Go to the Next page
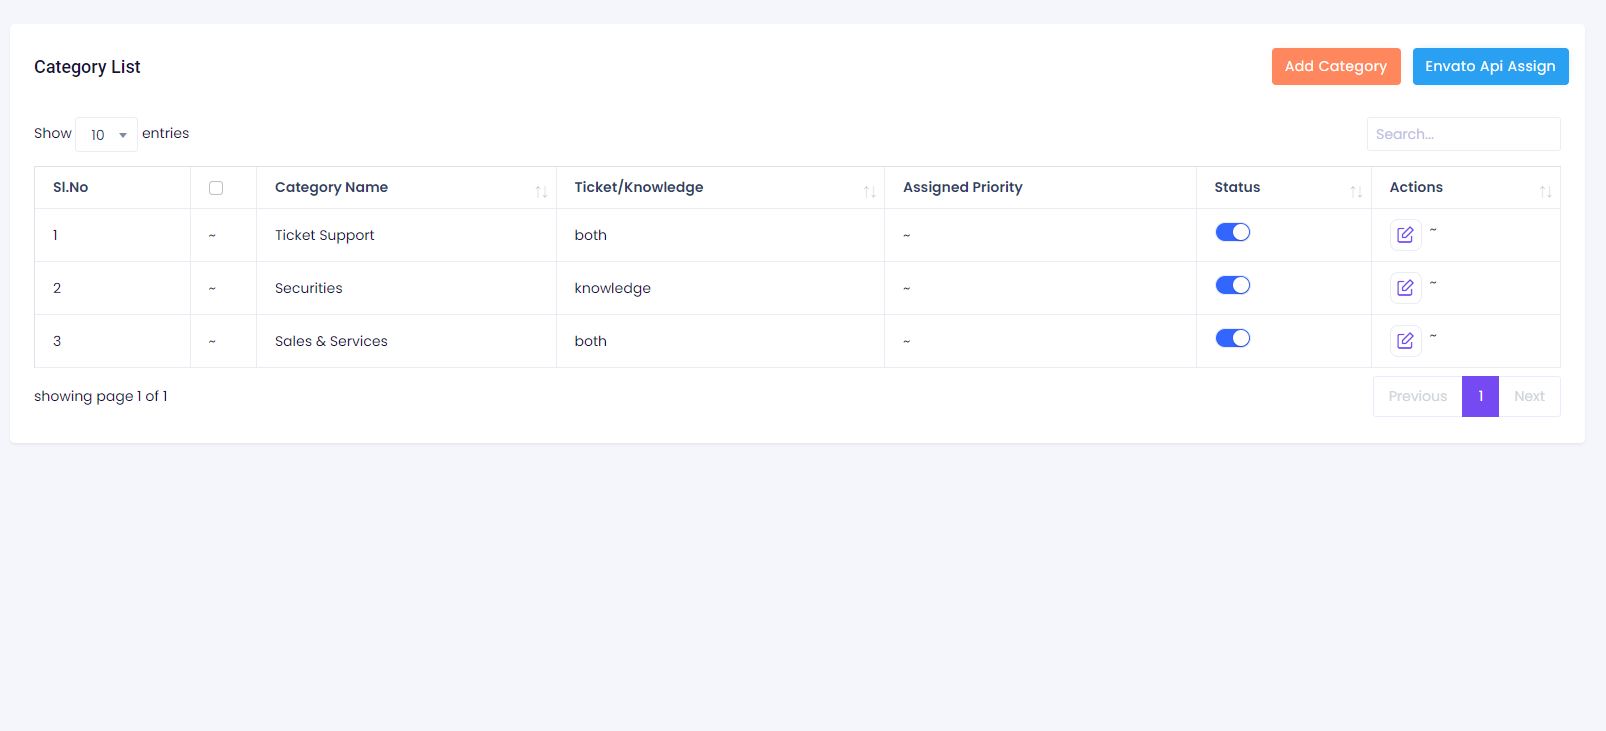 click(1529, 397)
